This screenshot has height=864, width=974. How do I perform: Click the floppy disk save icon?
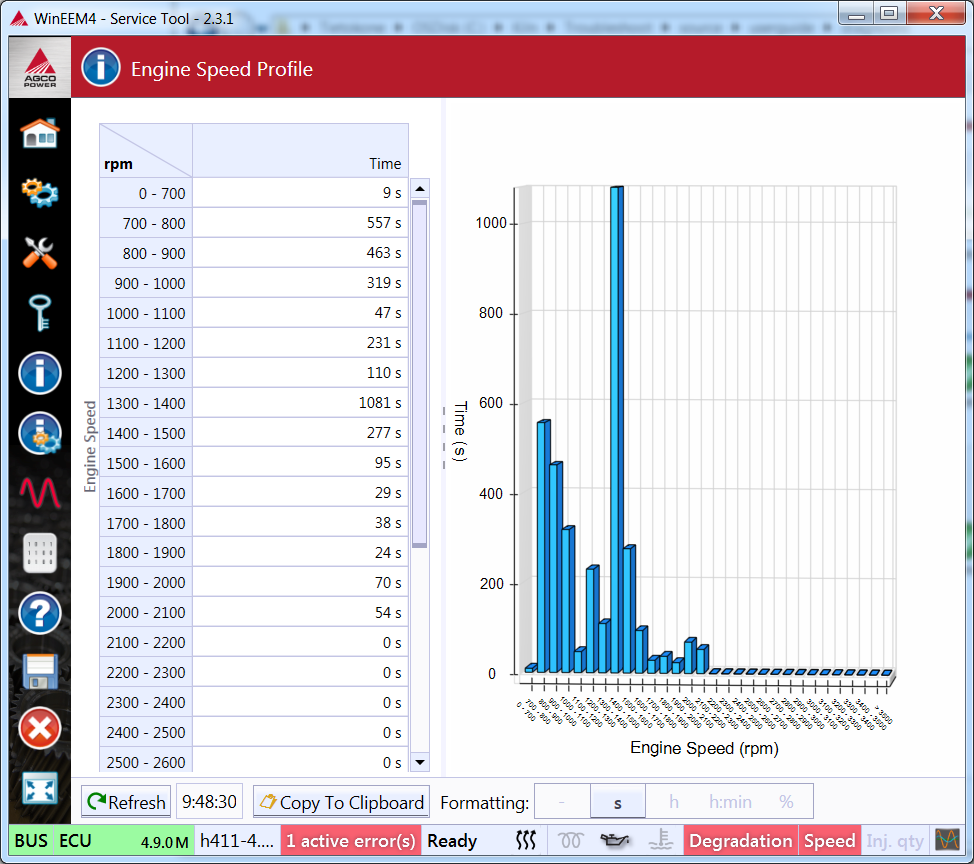40,671
